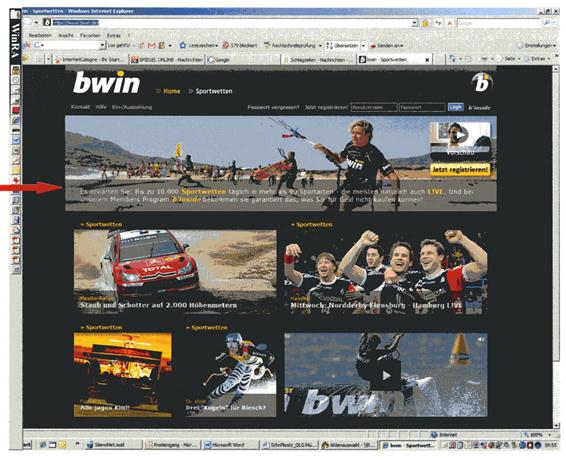Click the Los geht's! Google toolbar button
The height and width of the screenshot is (460, 566).
point(119,45)
